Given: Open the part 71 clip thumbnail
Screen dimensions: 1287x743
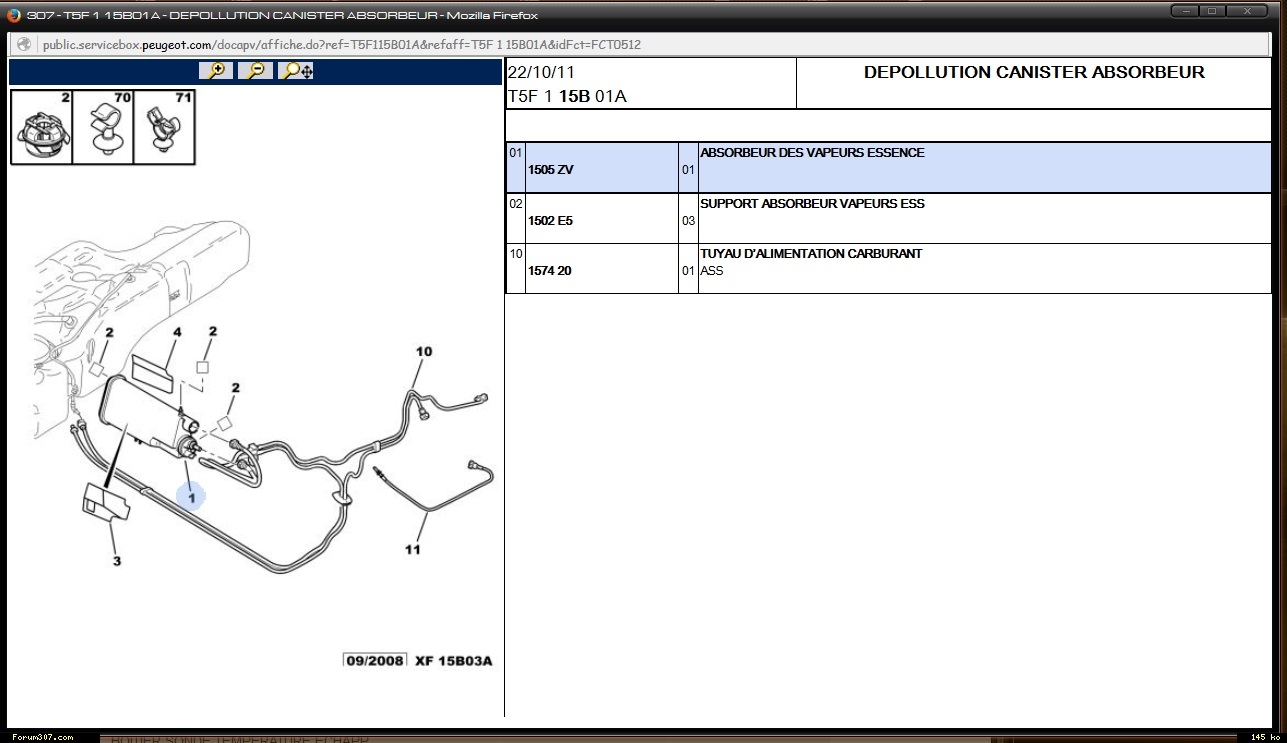Looking at the screenshot, I should point(164,127).
